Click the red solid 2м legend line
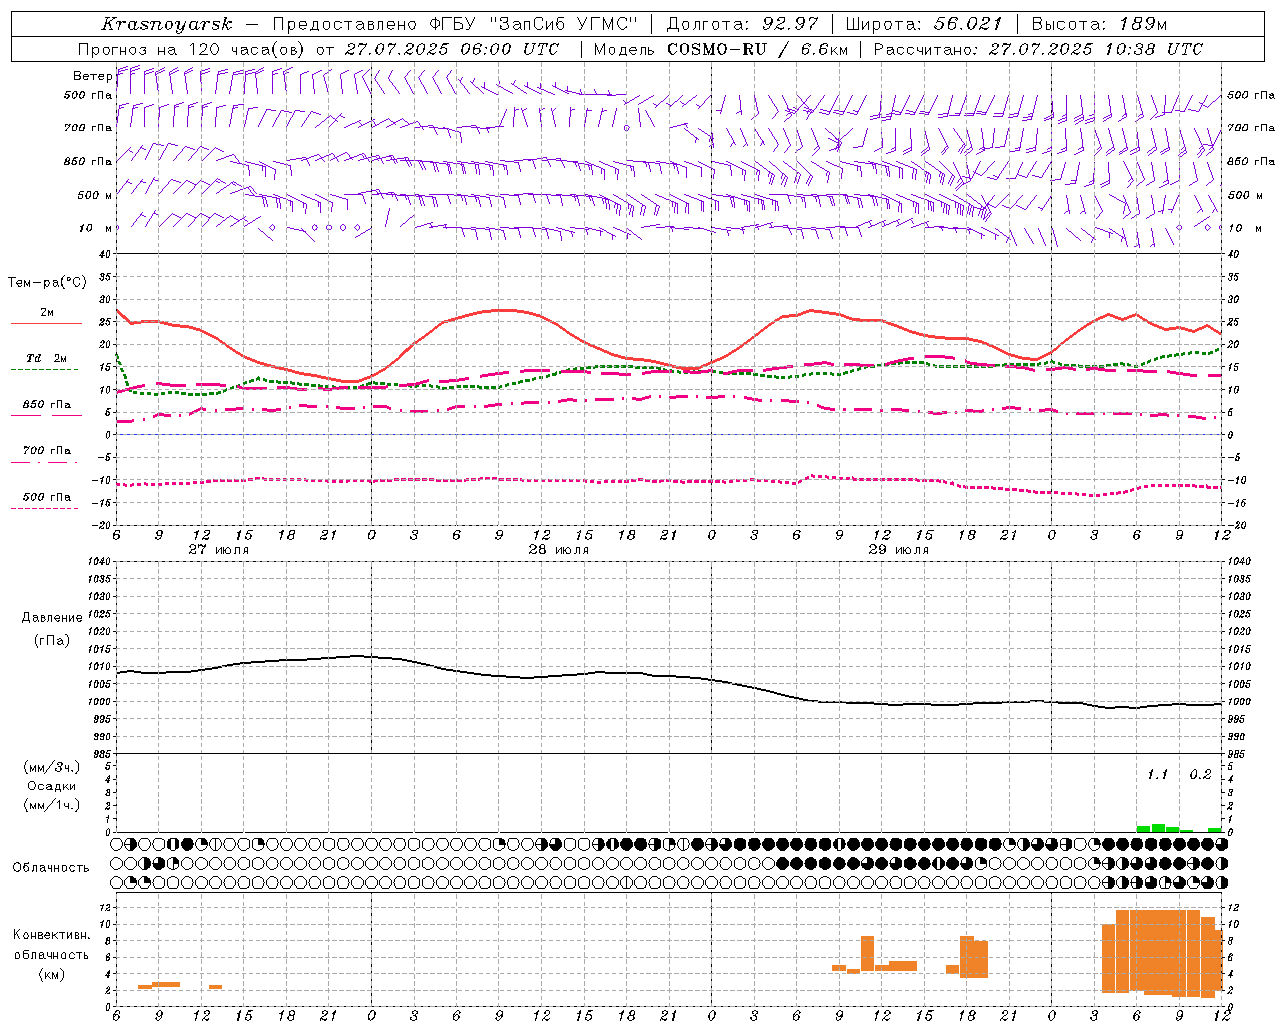The image size is (1280, 1024). (46, 323)
